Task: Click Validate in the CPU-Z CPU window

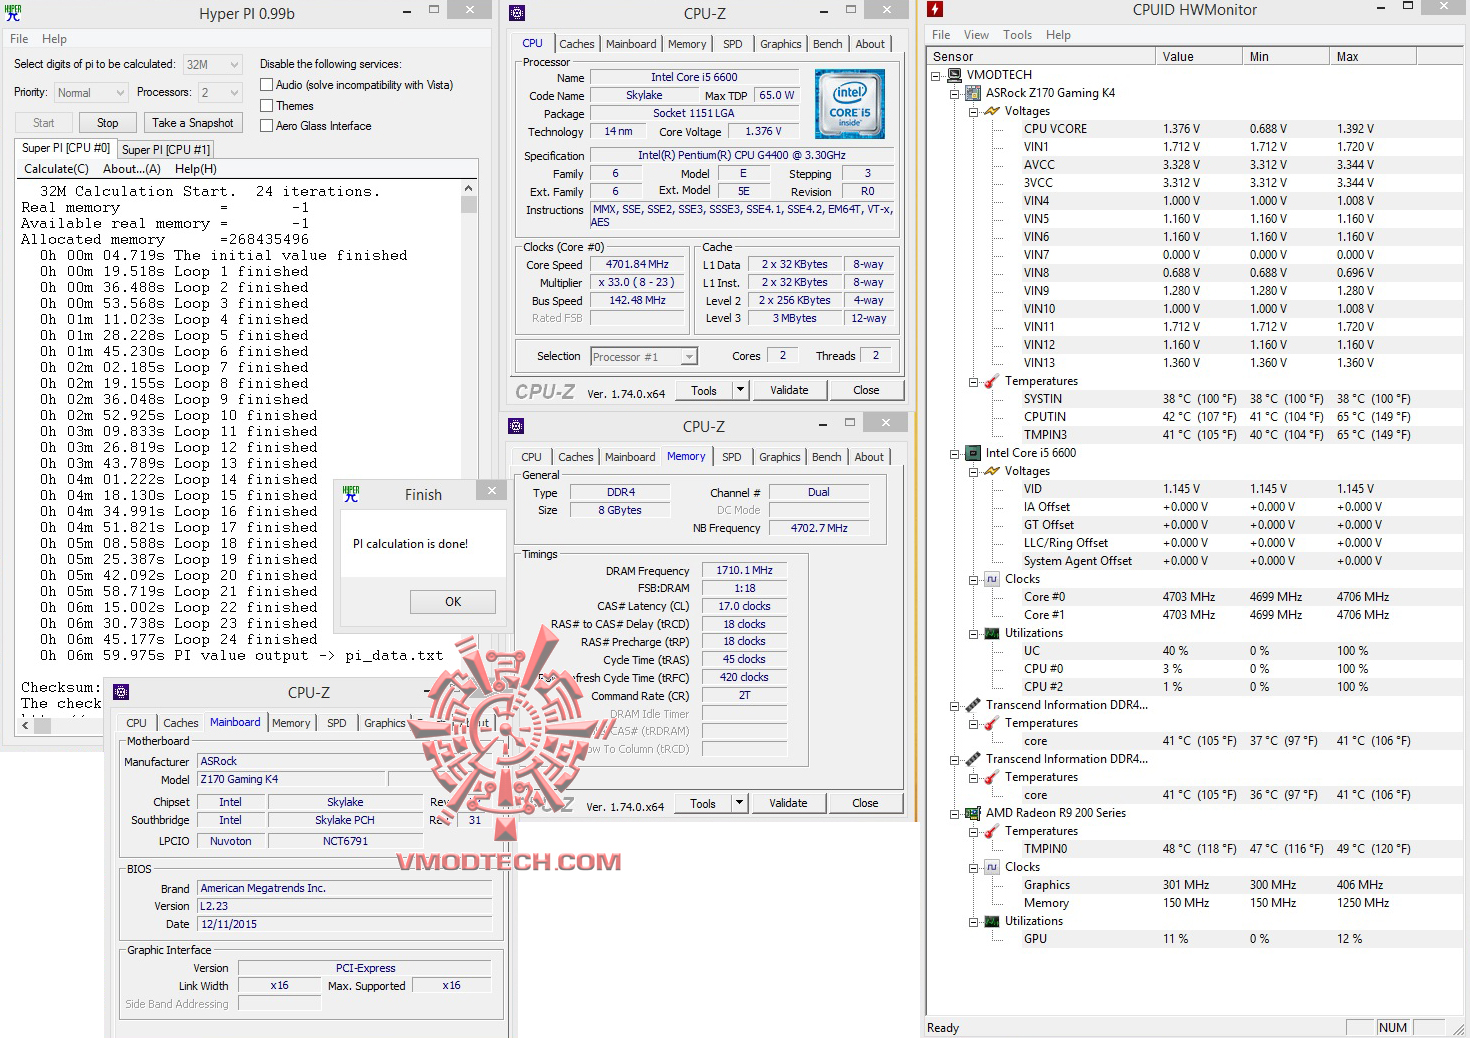Action: pos(789,390)
